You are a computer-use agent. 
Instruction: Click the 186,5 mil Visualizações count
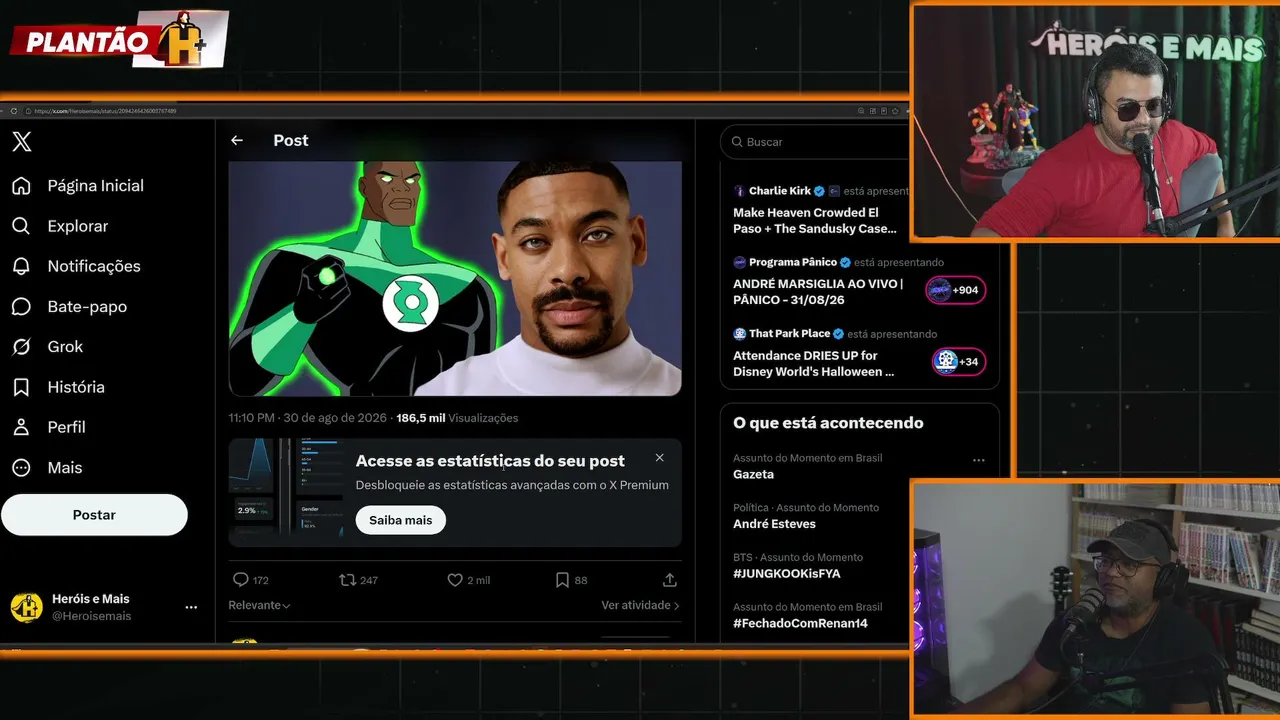(x=457, y=418)
